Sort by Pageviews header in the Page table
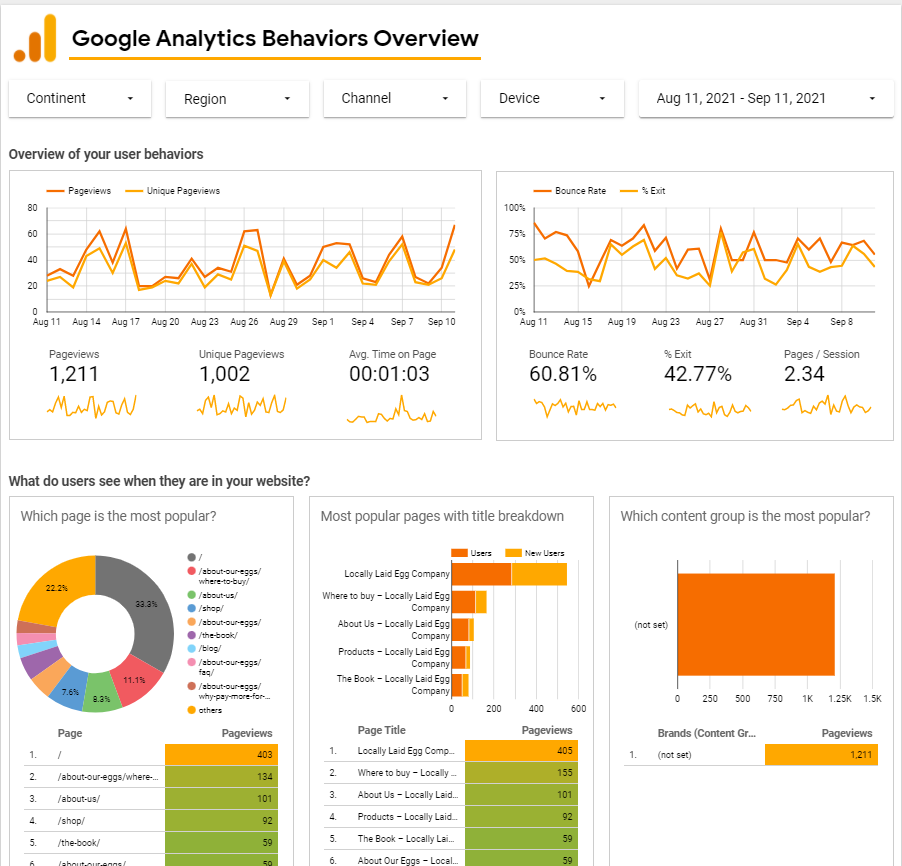The height and width of the screenshot is (866, 902). click(247, 733)
